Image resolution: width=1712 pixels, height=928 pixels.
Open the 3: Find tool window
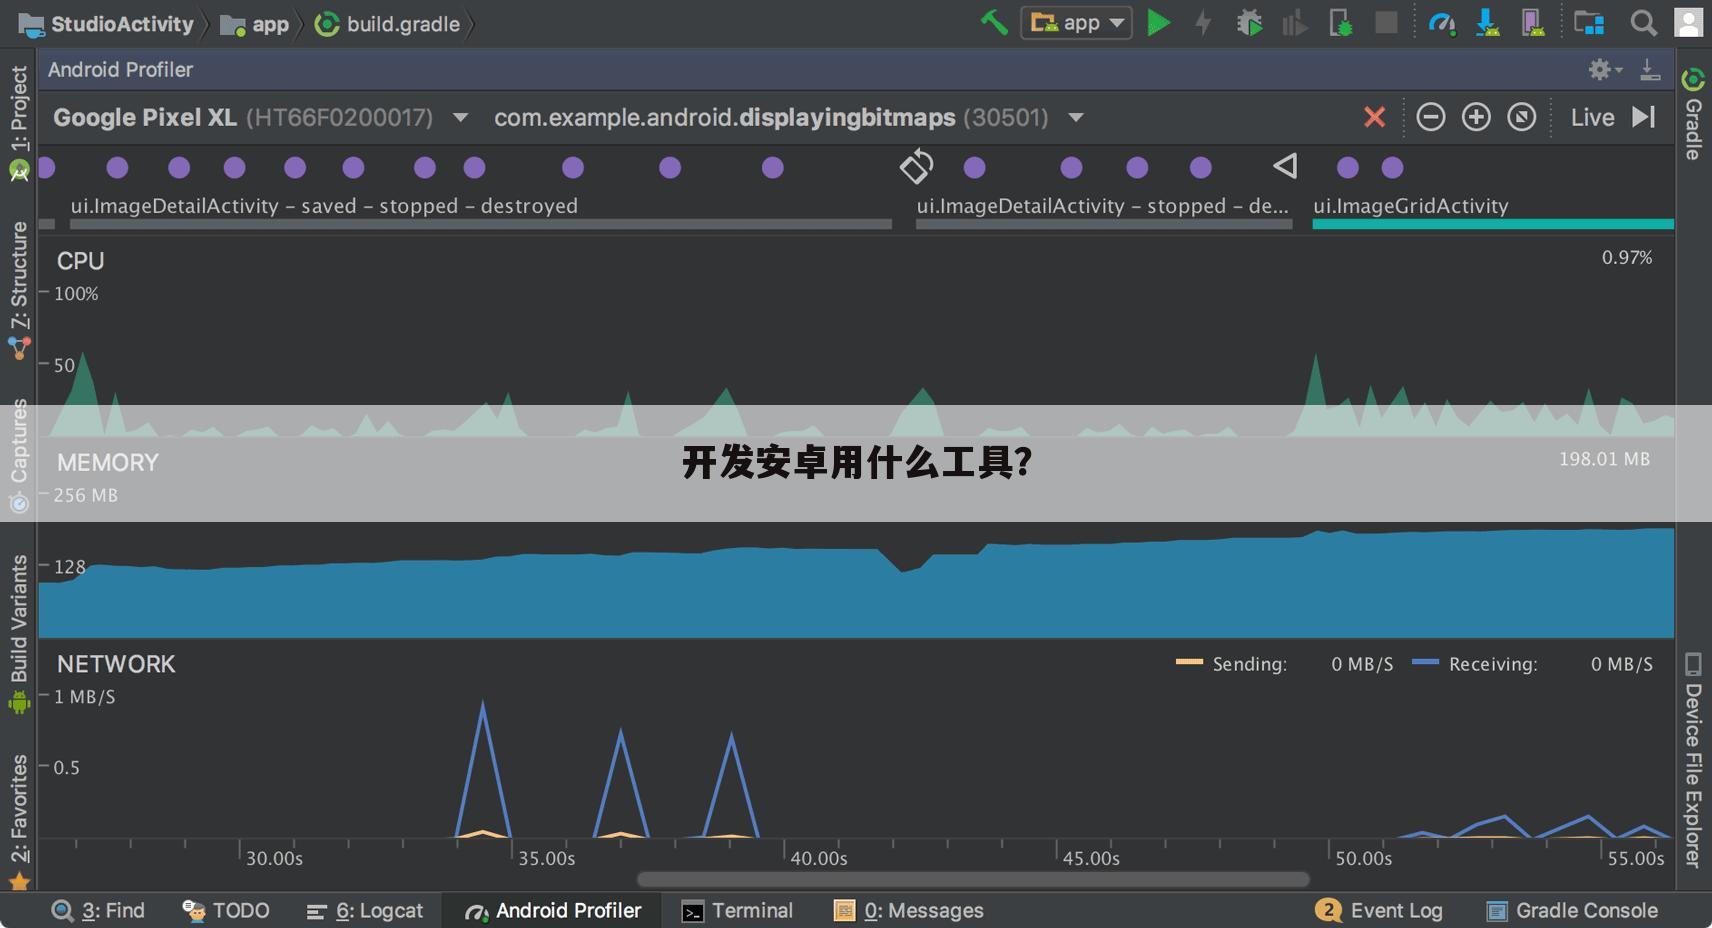tap(98, 910)
